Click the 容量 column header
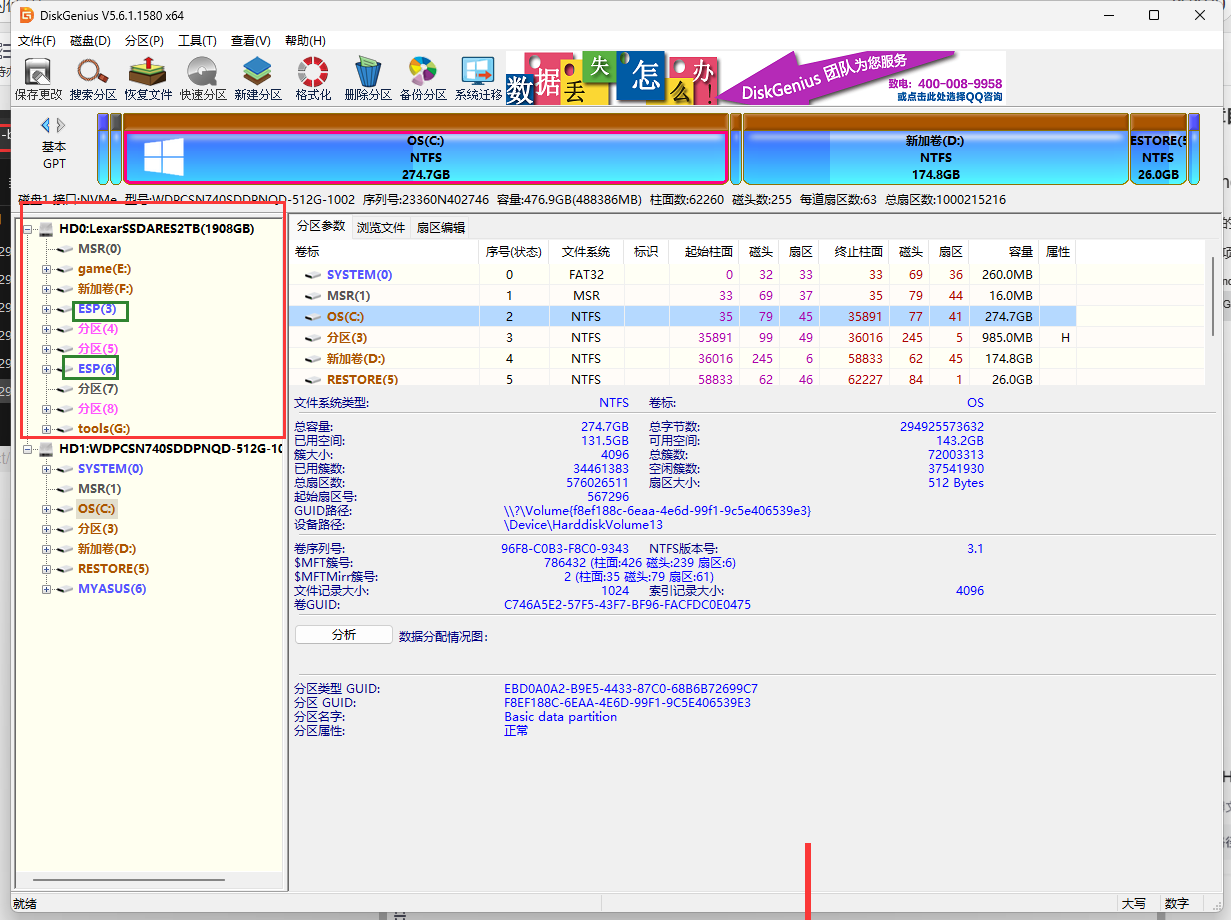1231x920 pixels. click(x=1003, y=252)
